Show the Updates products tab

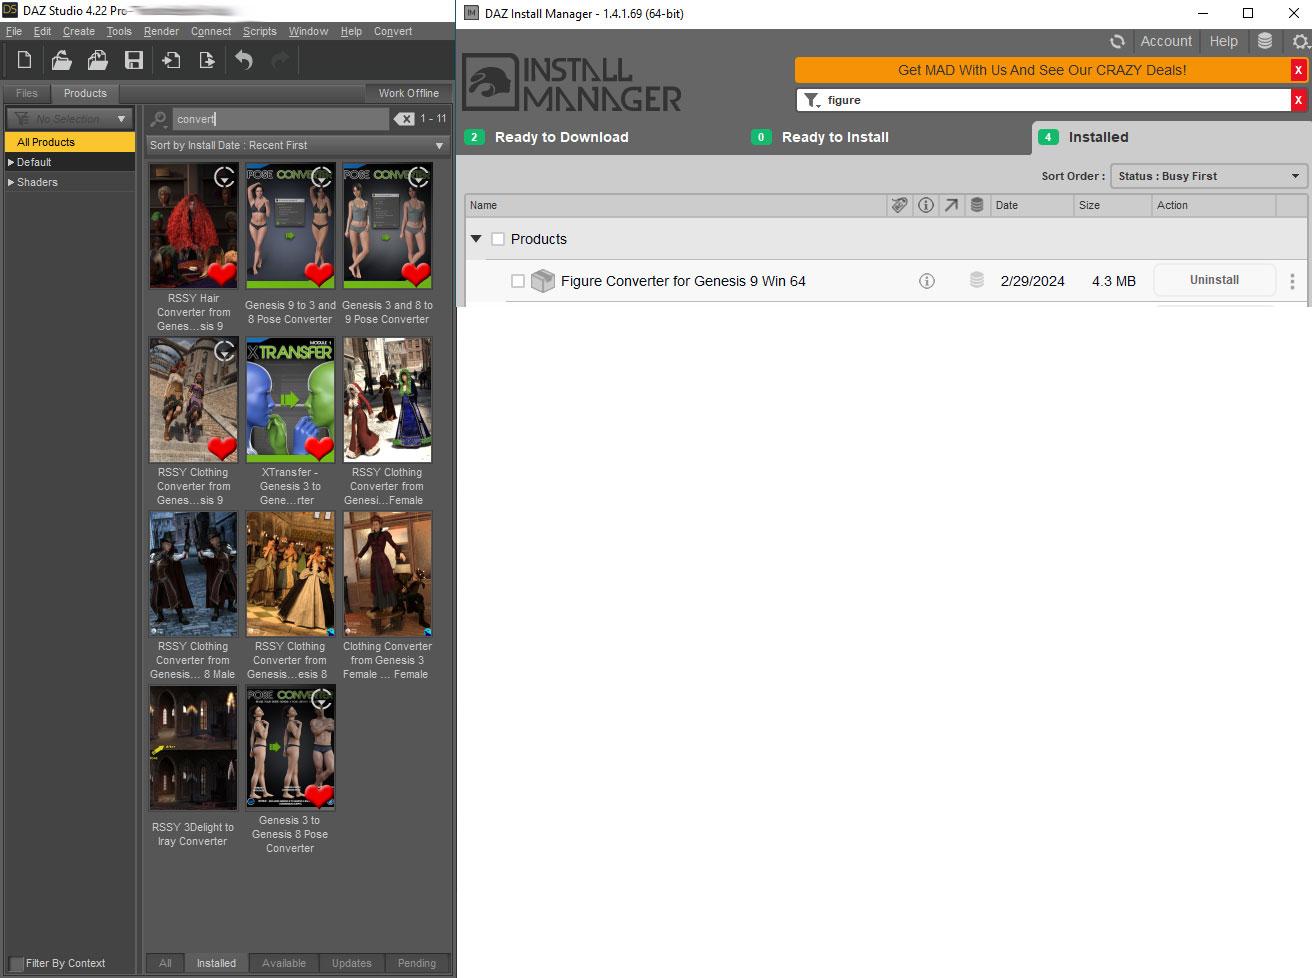pos(352,964)
